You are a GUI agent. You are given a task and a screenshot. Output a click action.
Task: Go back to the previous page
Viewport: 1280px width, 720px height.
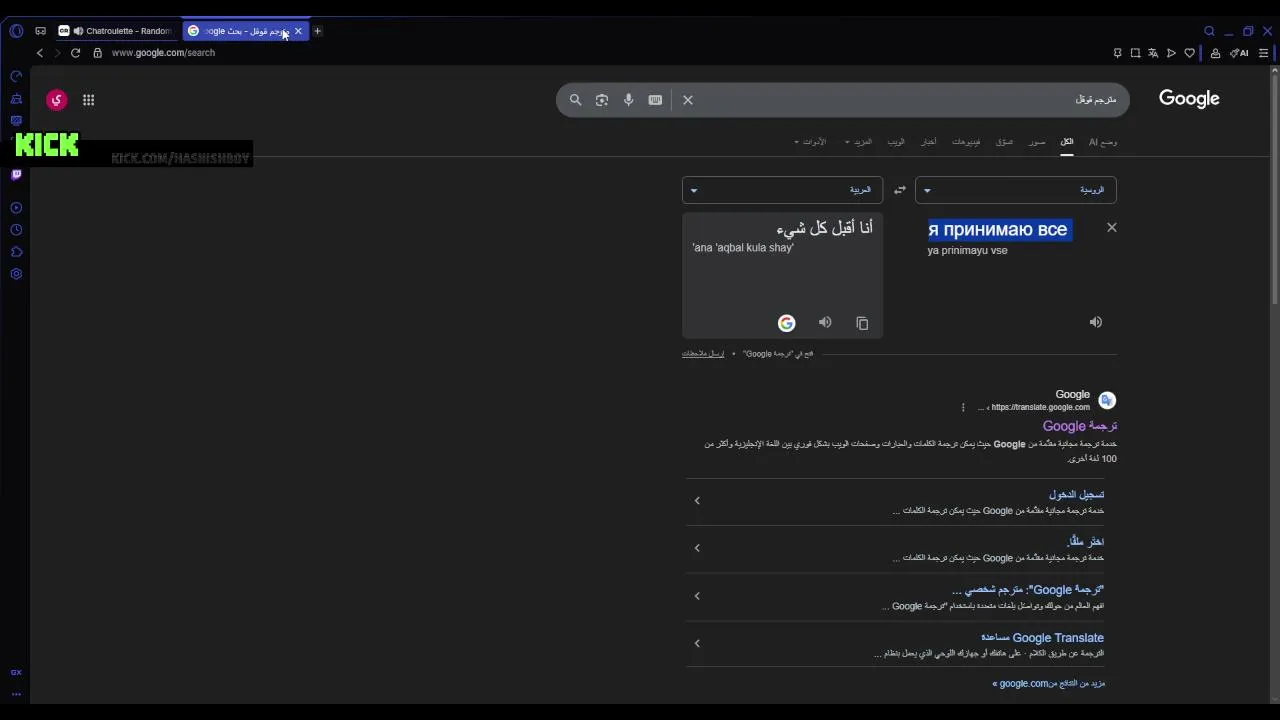click(40, 53)
